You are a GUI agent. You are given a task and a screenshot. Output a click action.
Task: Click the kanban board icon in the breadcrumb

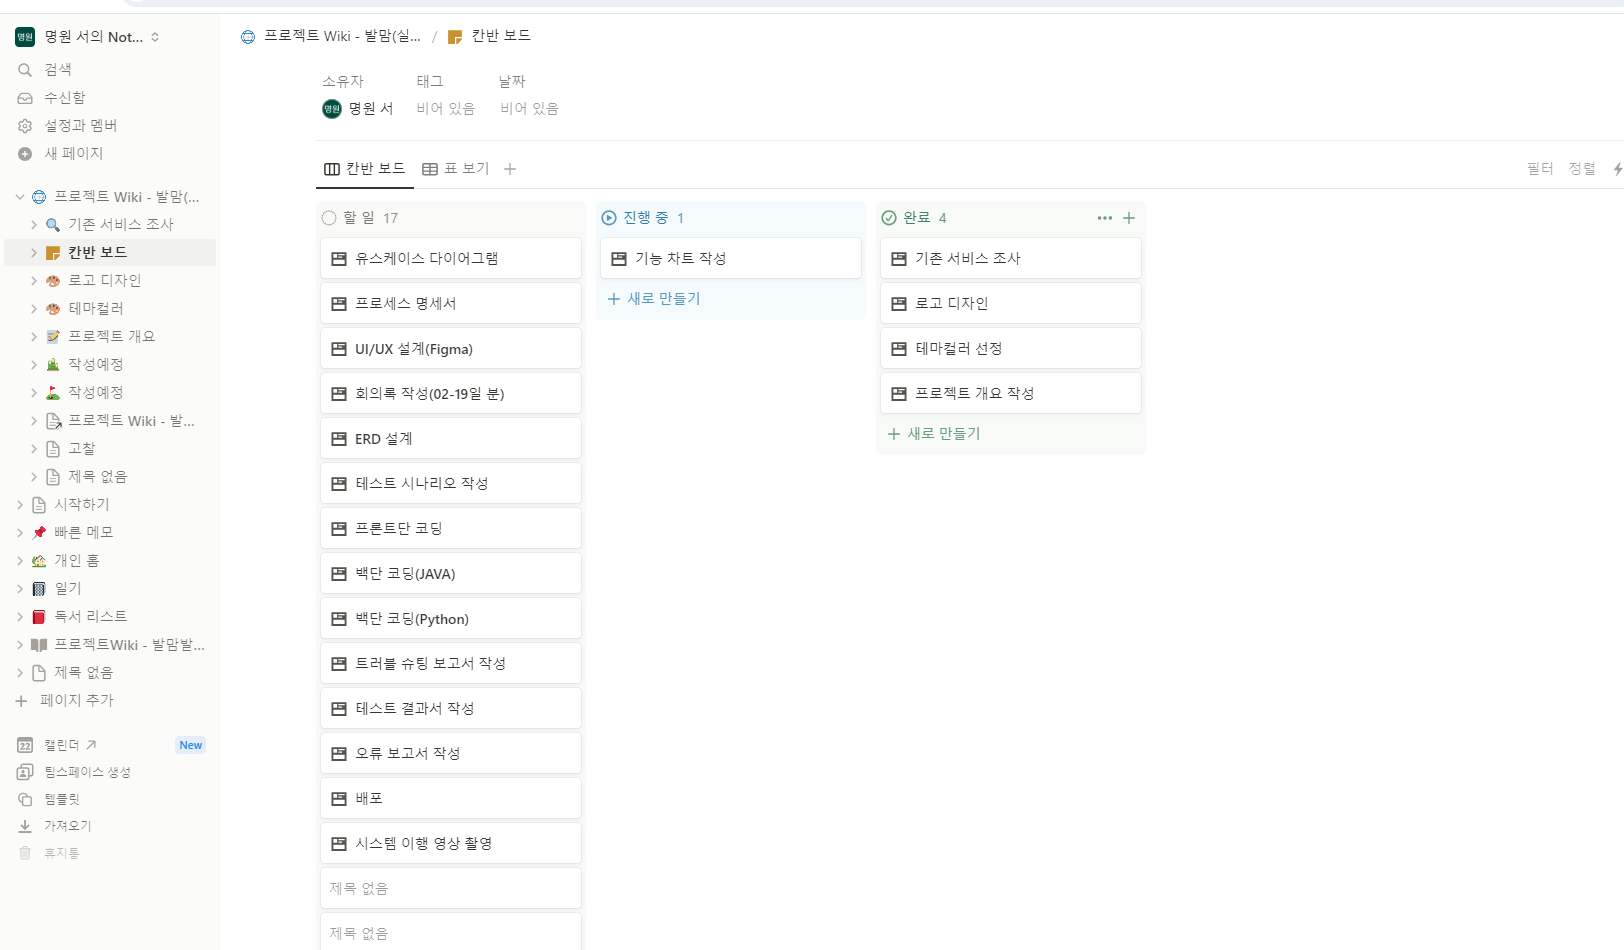point(455,37)
